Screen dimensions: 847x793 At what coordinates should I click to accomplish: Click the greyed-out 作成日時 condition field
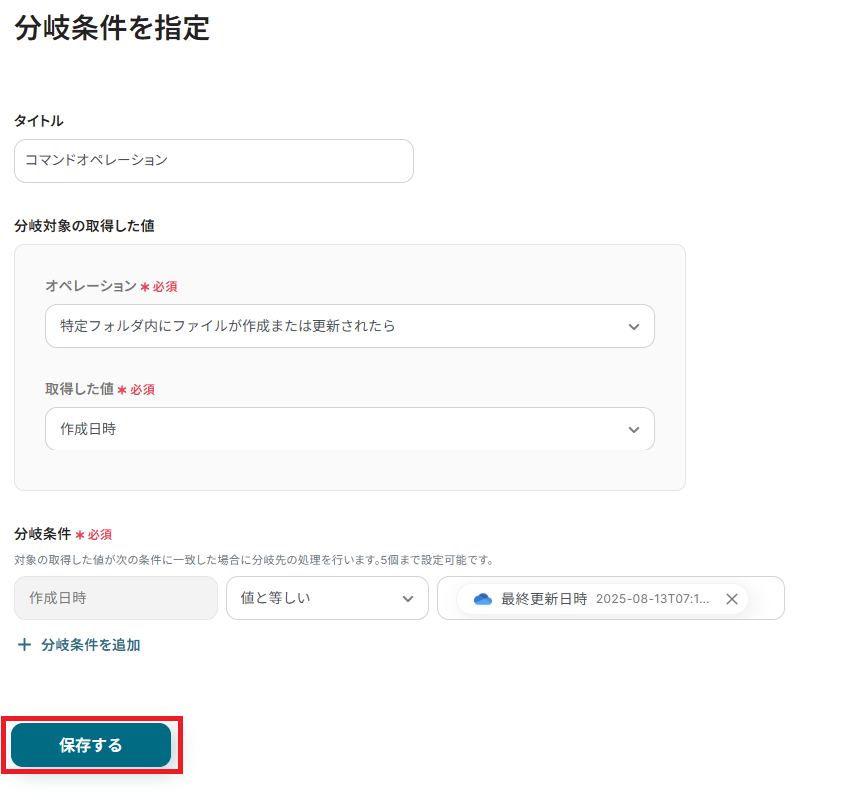pyautogui.click(x=116, y=598)
